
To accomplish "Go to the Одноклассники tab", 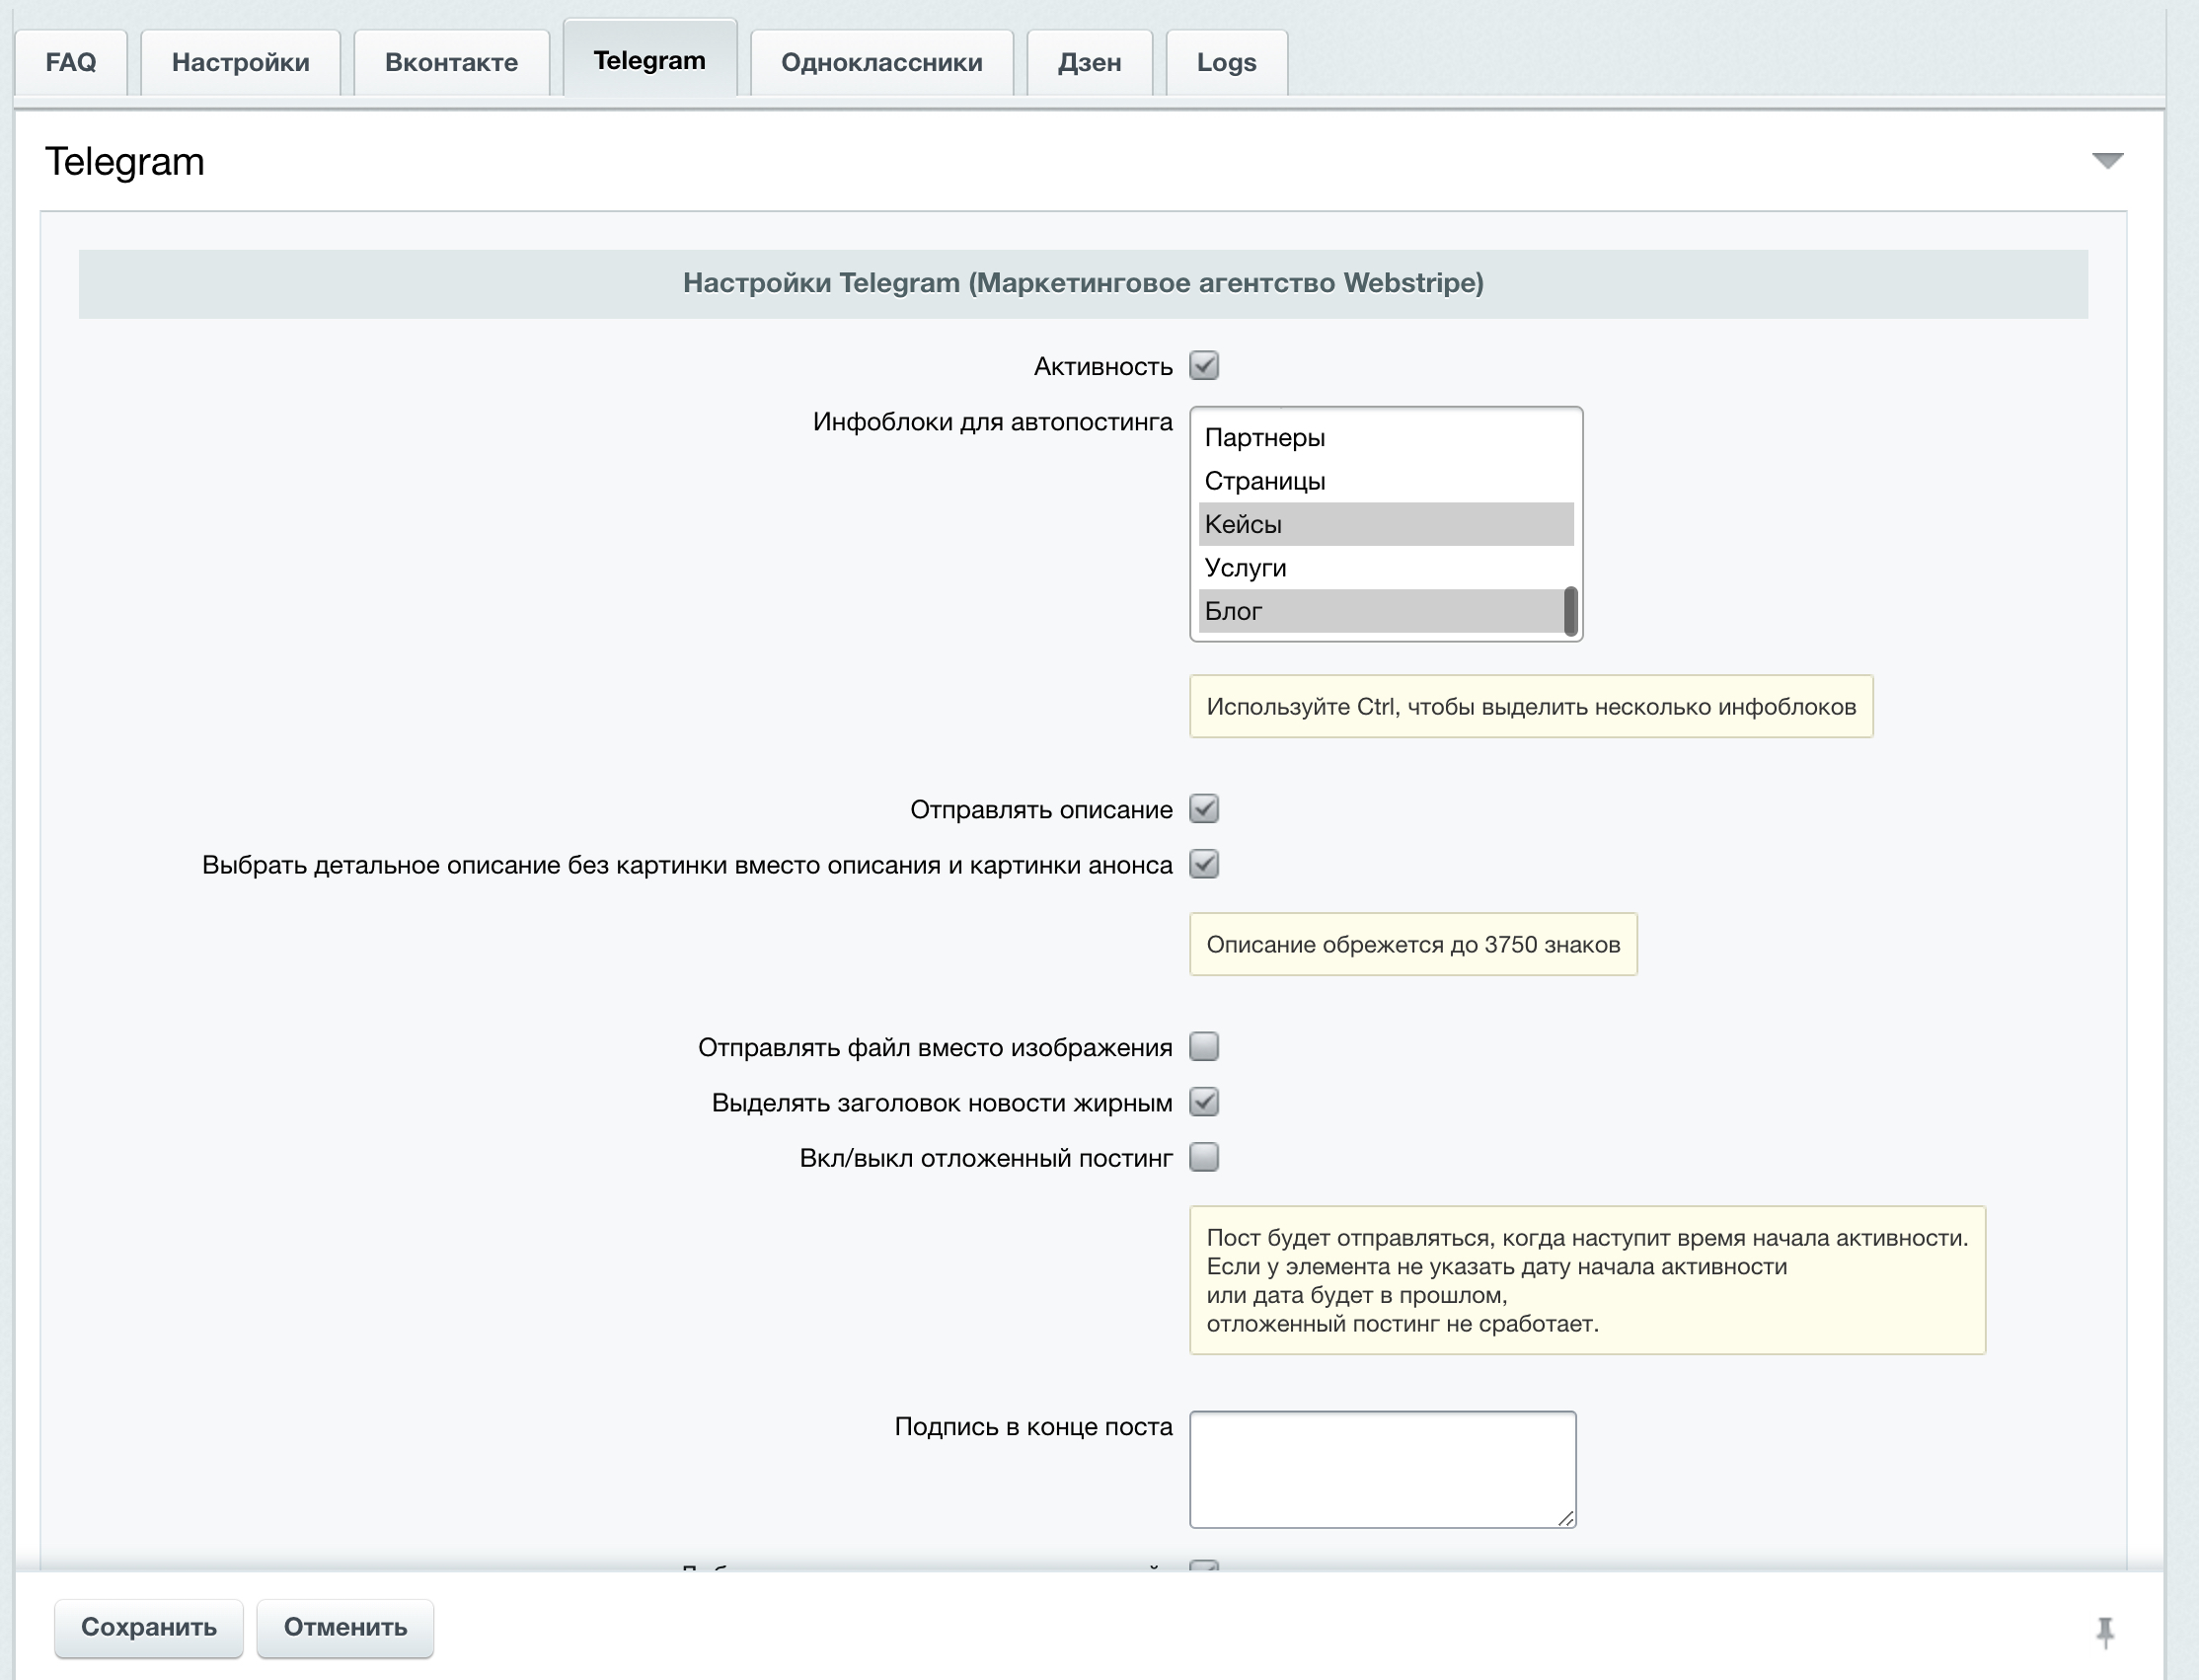I will (x=881, y=62).
